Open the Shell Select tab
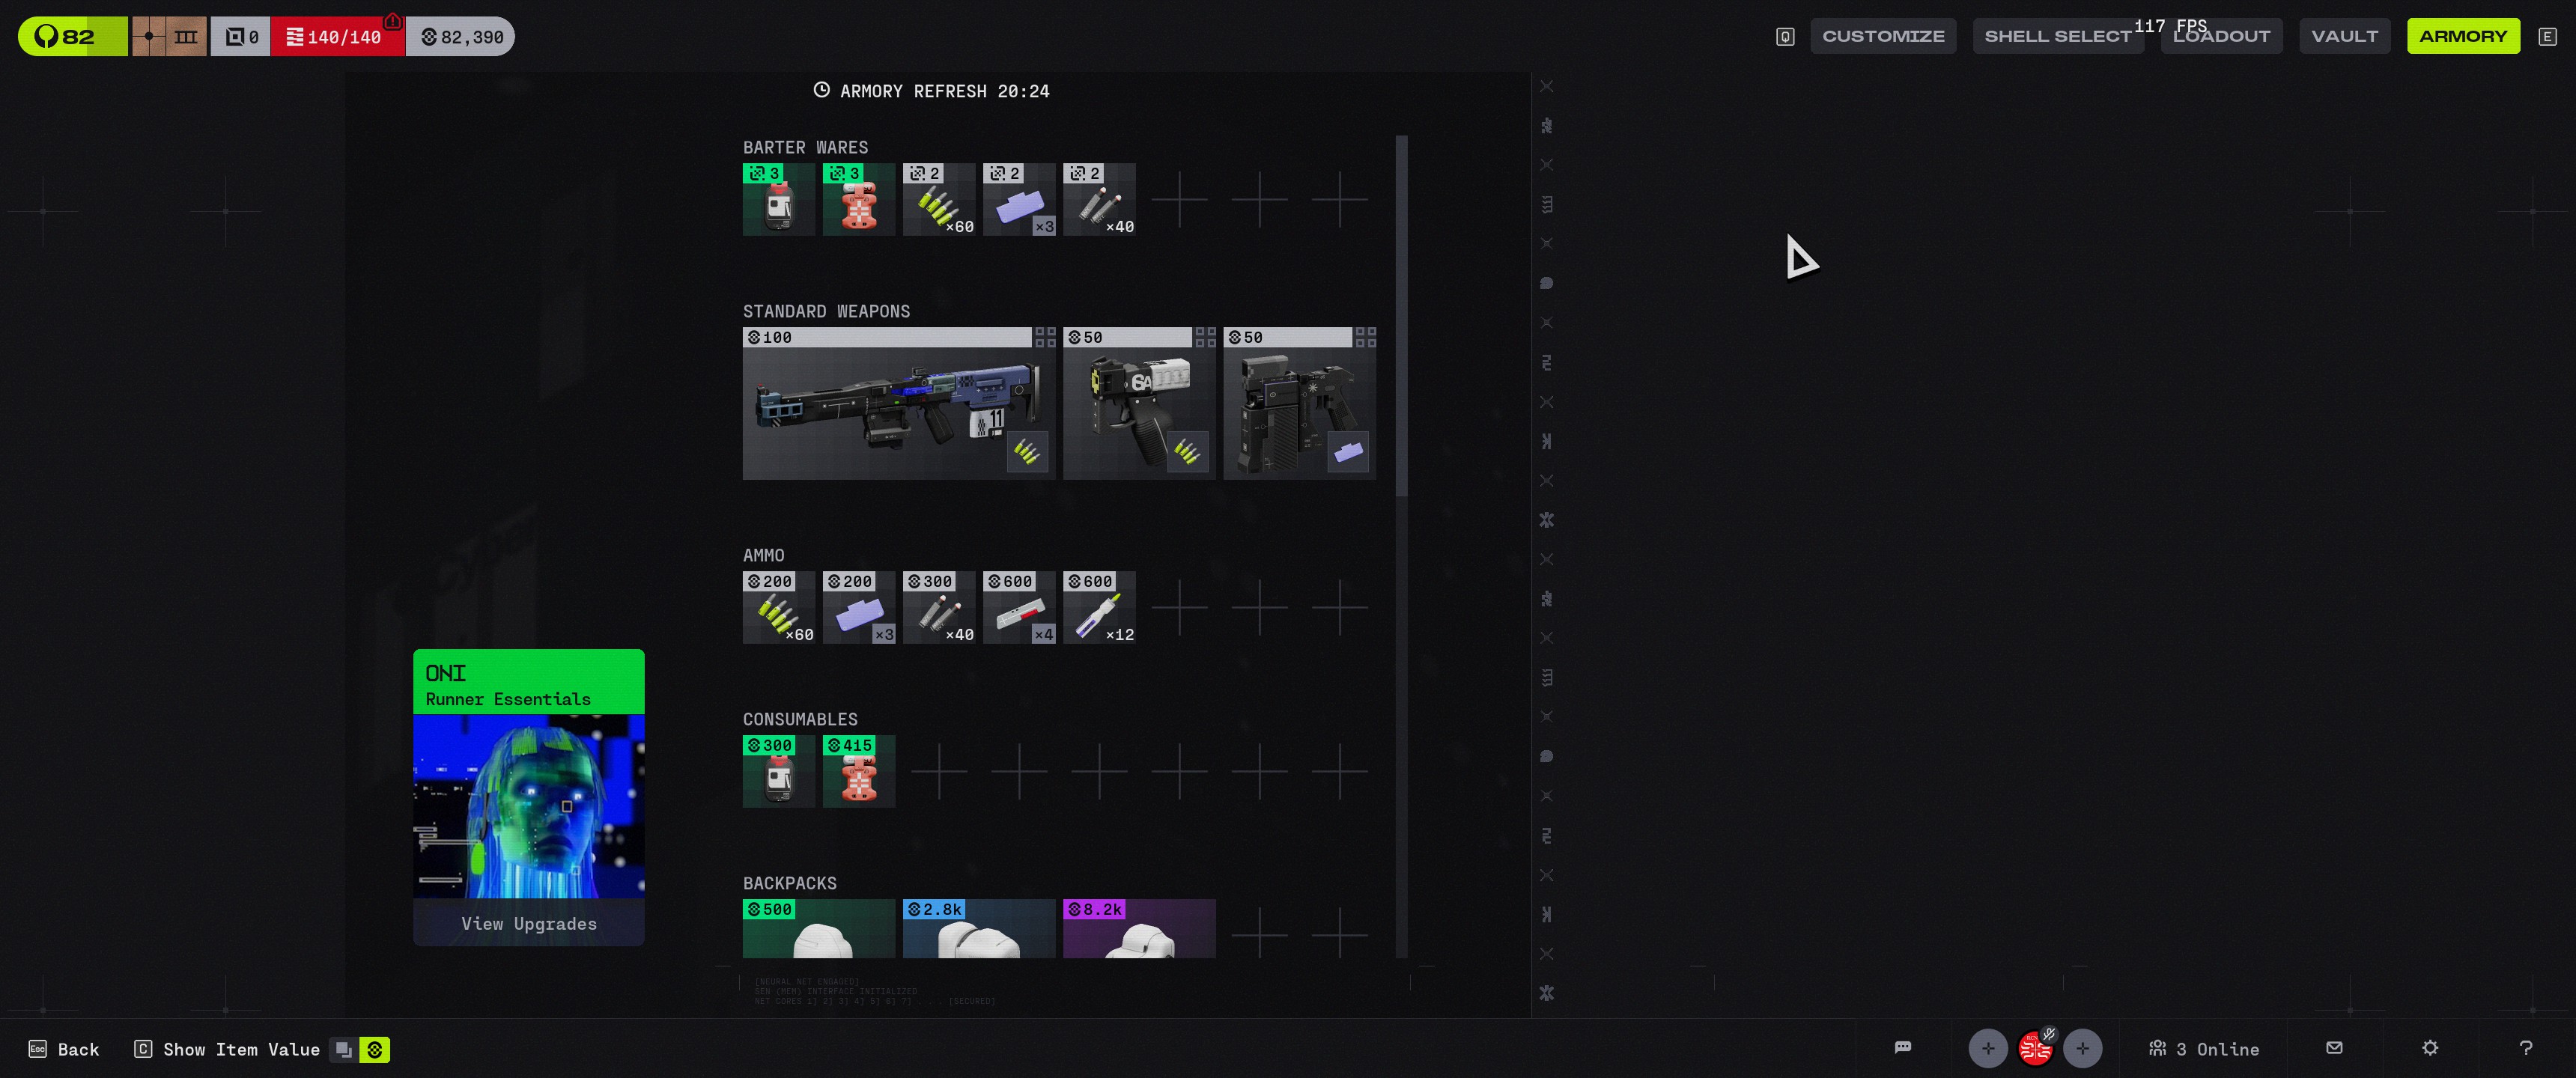Image resolution: width=2576 pixels, height=1078 pixels. coord(2057,36)
